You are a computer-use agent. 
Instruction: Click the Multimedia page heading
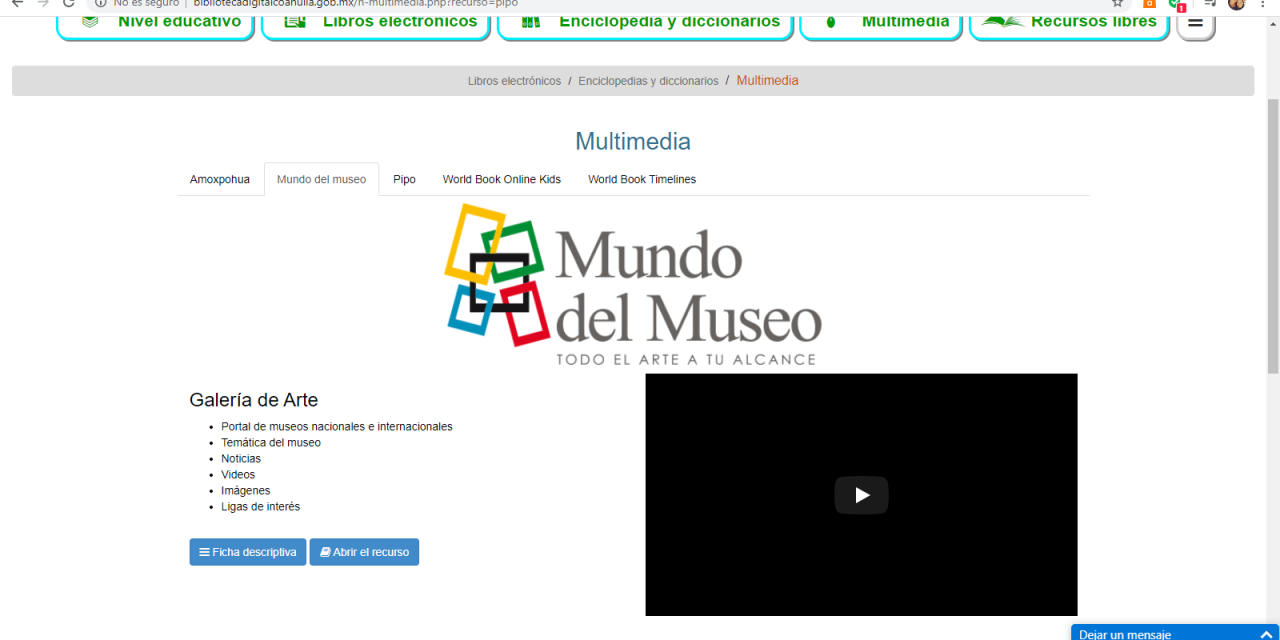pyautogui.click(x=633, y=142)
